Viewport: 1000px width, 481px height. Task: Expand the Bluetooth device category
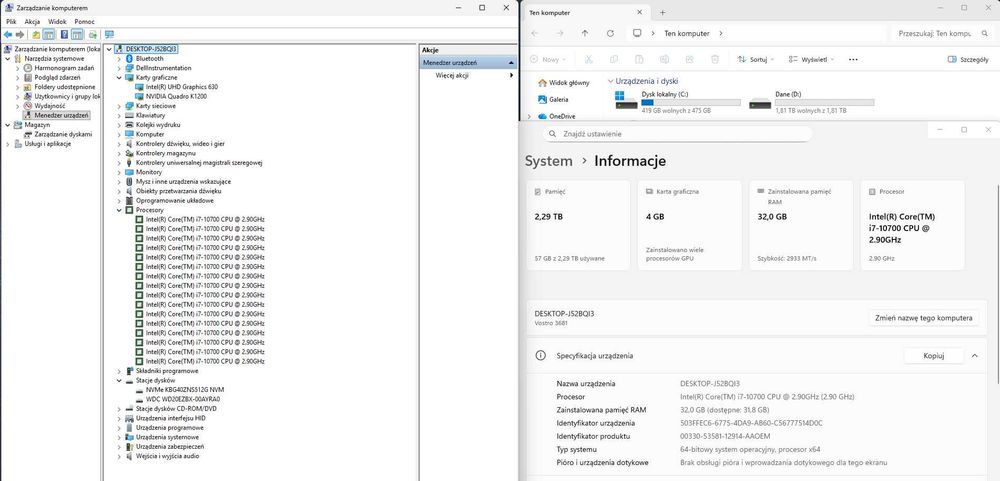click(x=119, y=59)
